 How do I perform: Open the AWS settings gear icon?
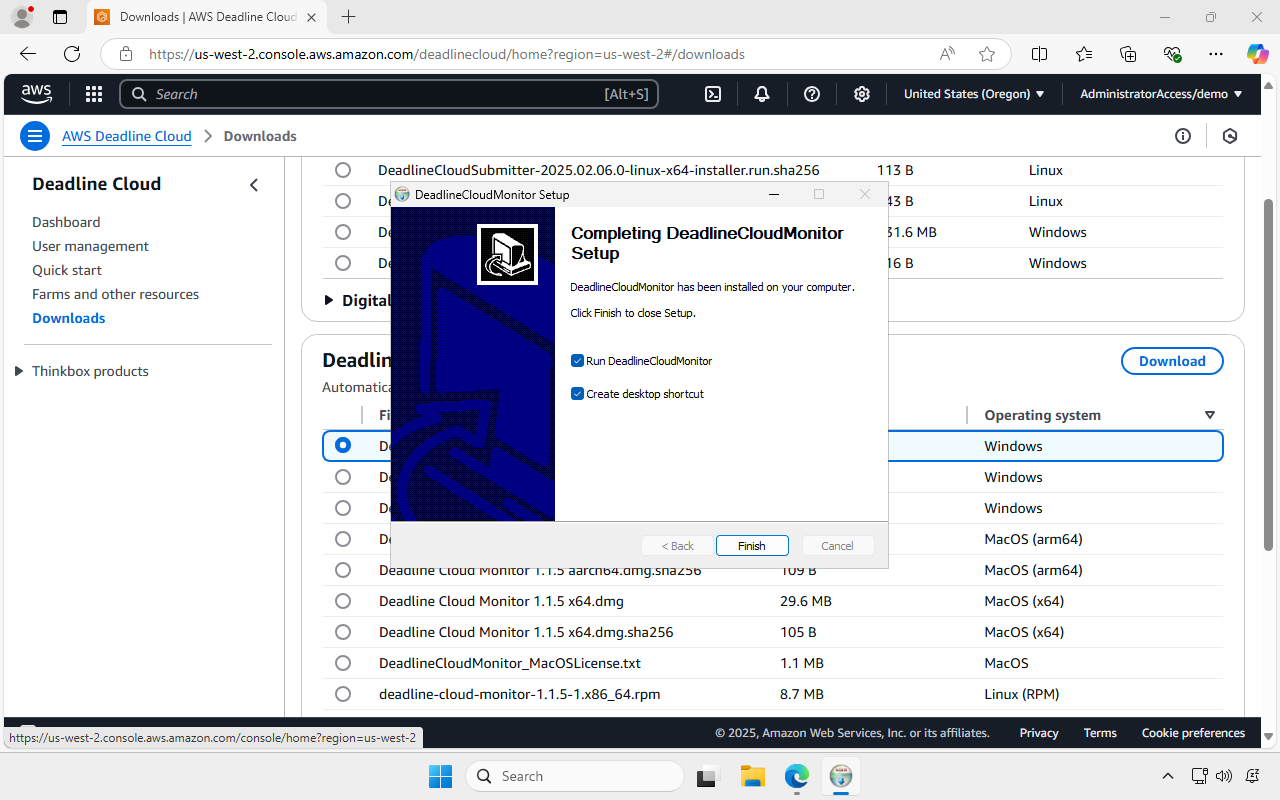point(861,93)
